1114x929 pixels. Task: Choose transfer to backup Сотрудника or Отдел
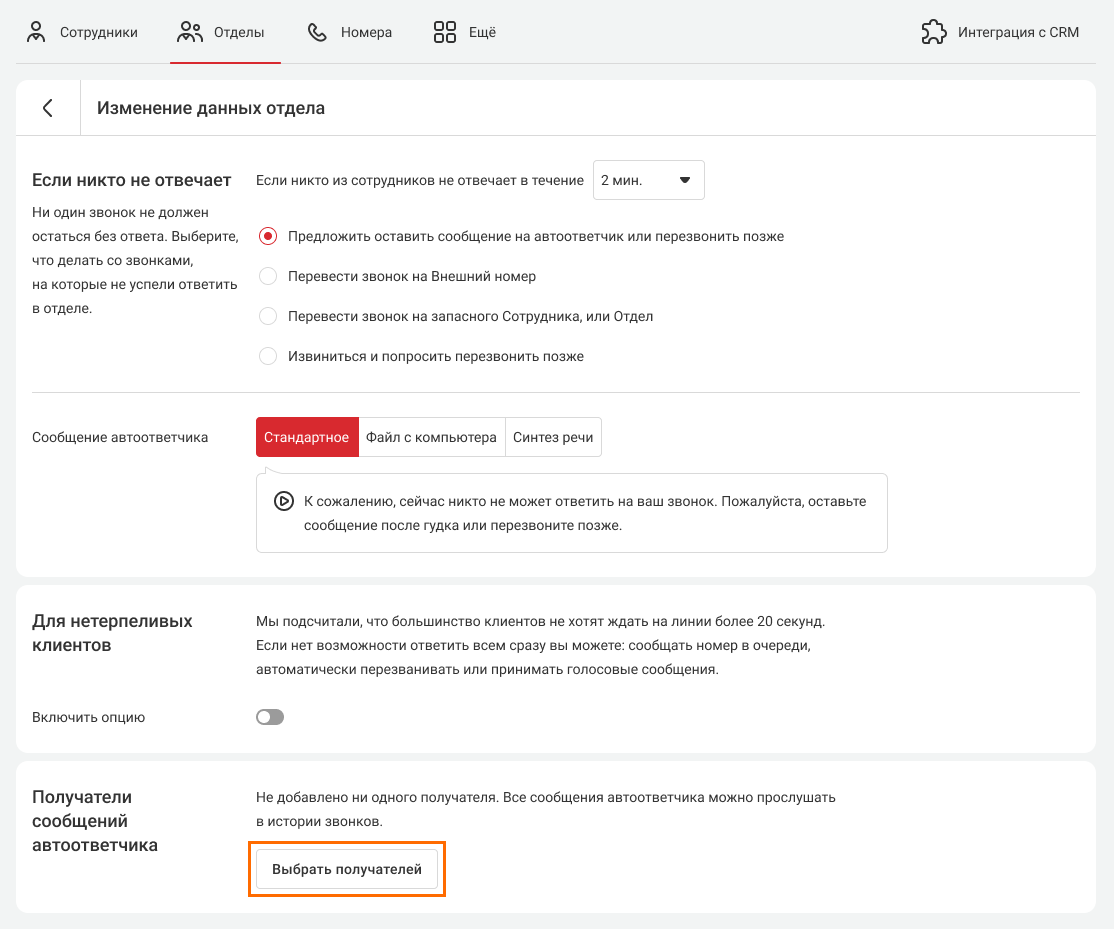click(x=268, y=316)
